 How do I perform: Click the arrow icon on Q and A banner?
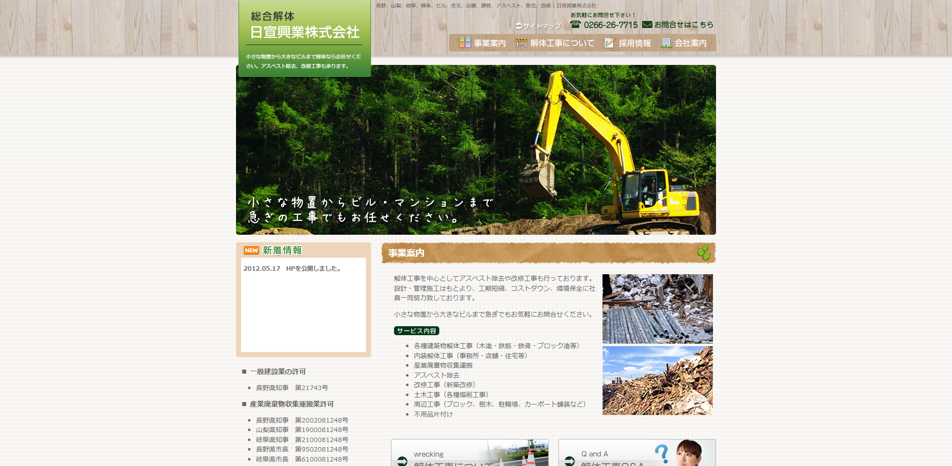(570, 461)
